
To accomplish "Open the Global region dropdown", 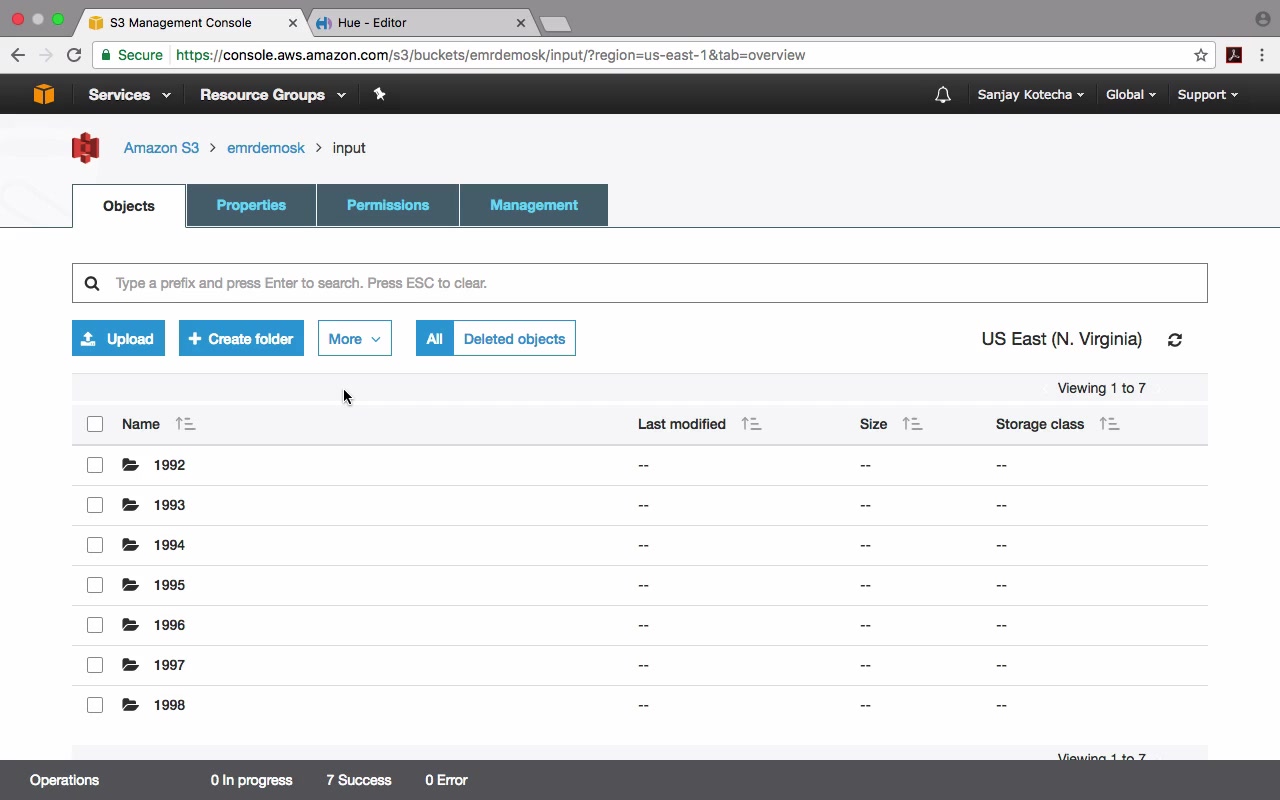I will (x=1131, y=95).
